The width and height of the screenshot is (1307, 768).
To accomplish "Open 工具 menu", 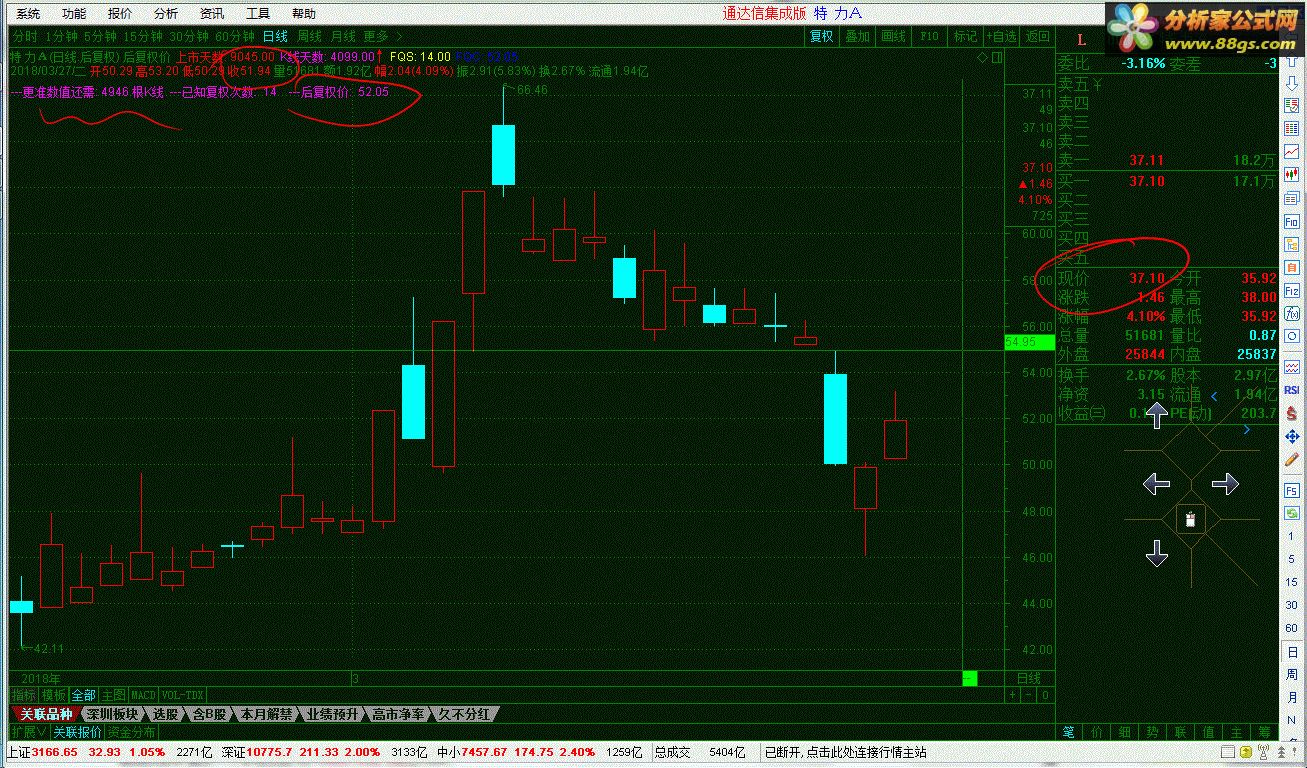I will (258, 14).
